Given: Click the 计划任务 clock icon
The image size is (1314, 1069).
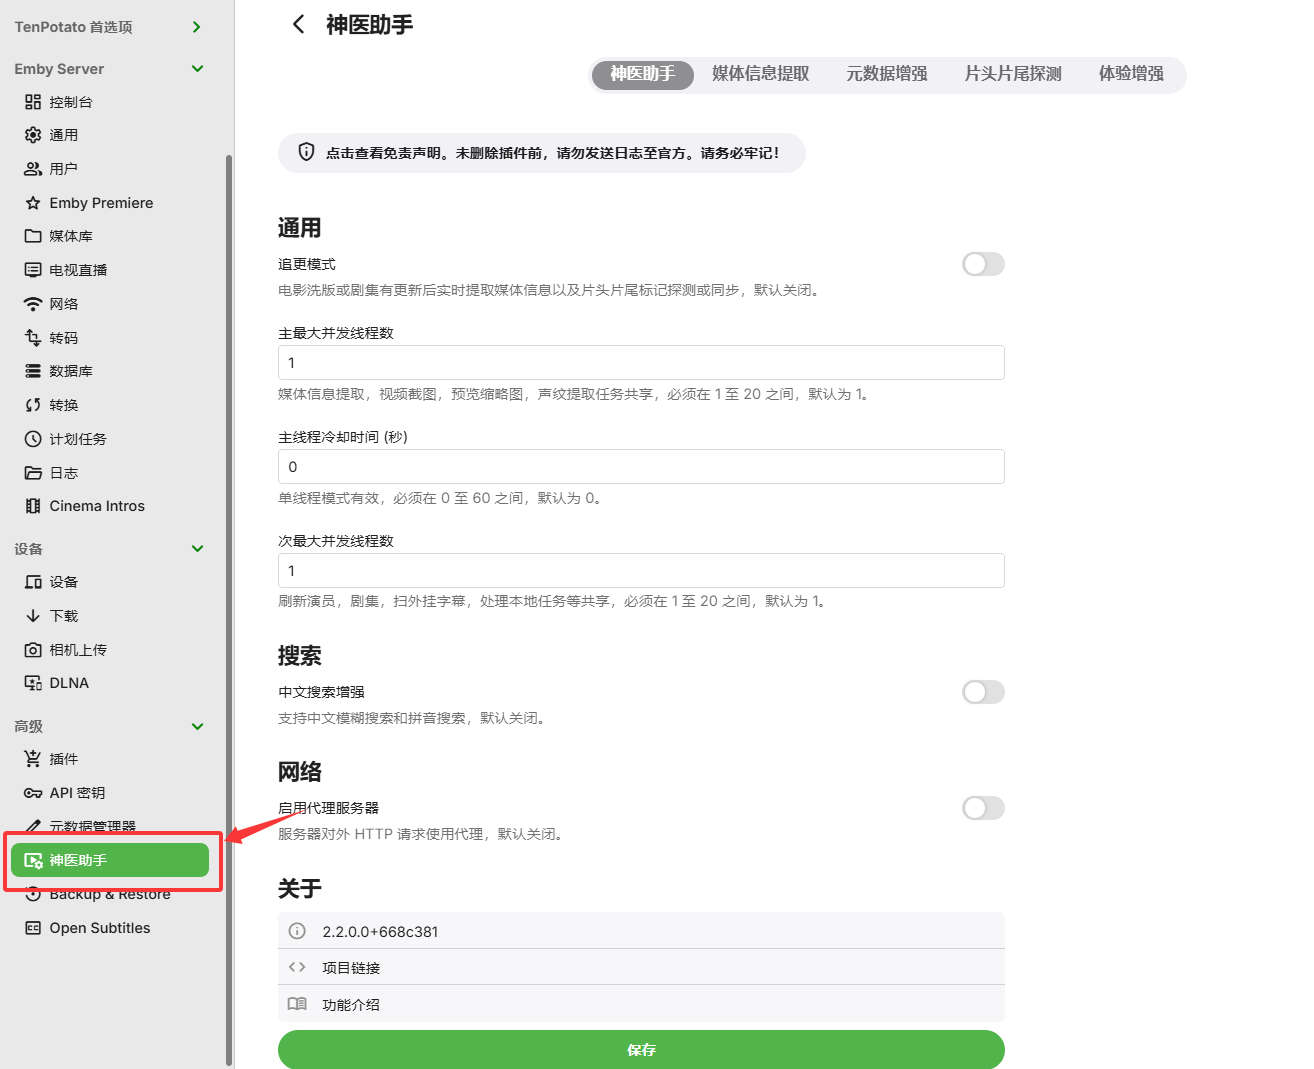Looking at the screenshot, I should click(x=33, y=439).
